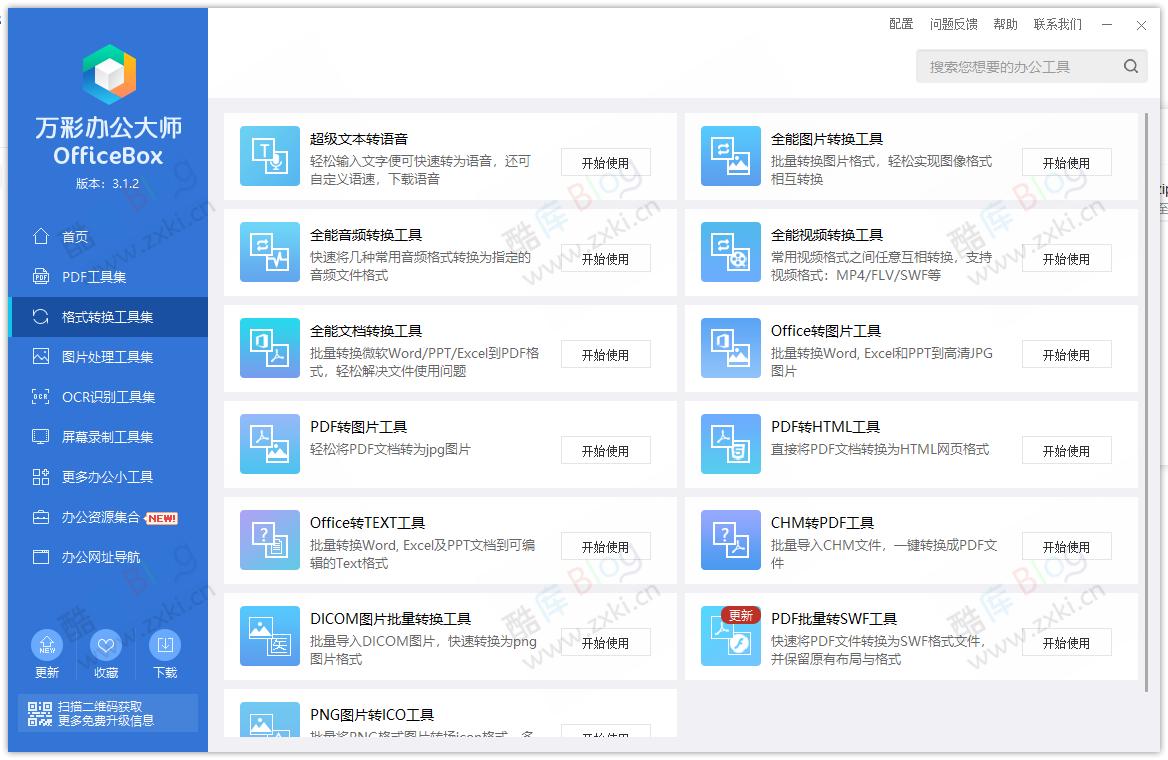Click 开始使用 for PDF批量转SWF工具
The width and height of the screenshot is (1168, 760).
click(x=1066, y=642)
